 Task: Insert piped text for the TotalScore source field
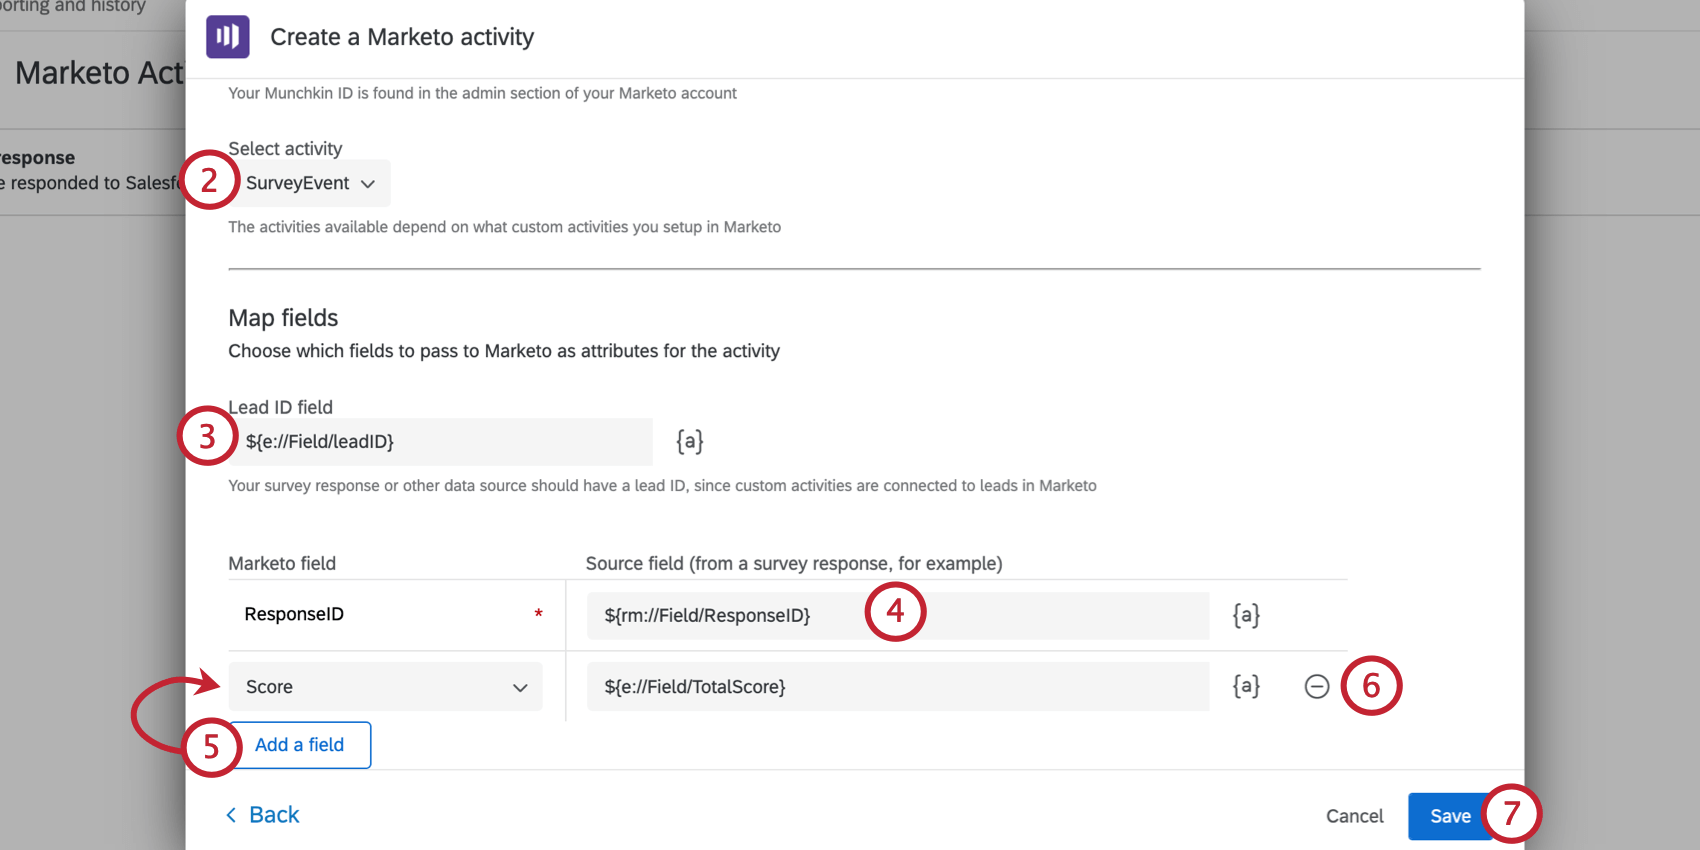click(x=1245, y=686)
